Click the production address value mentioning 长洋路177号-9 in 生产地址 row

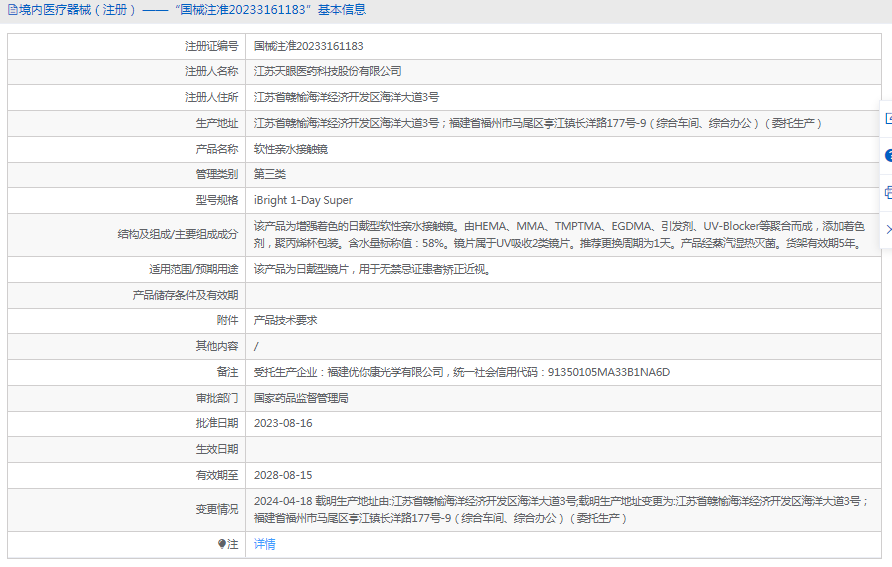point(538,123)
